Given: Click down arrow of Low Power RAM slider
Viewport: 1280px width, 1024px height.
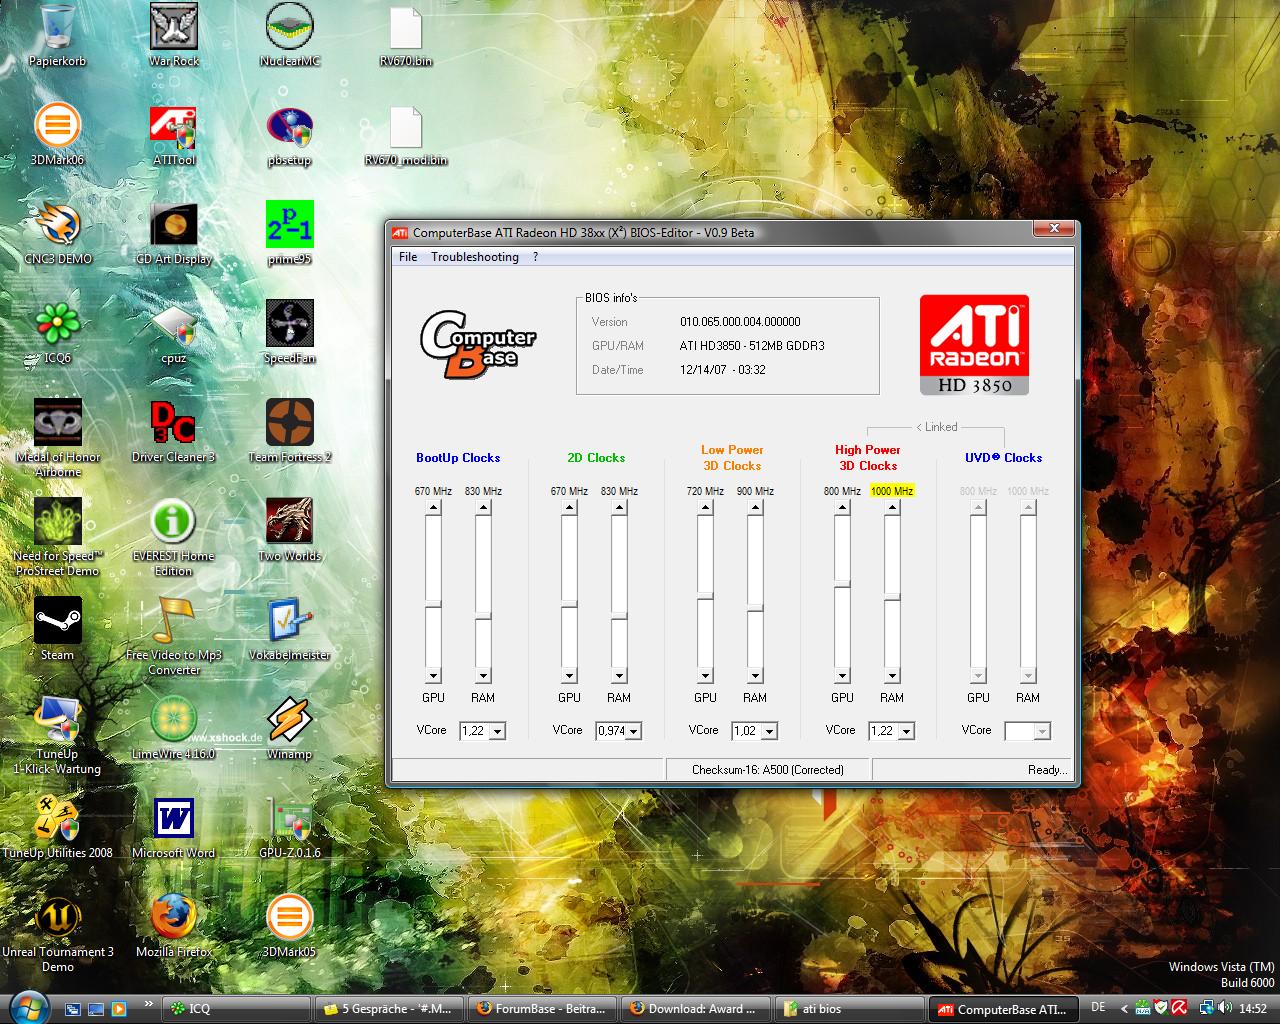Looking at the screenshot, I should coord(755,675).
